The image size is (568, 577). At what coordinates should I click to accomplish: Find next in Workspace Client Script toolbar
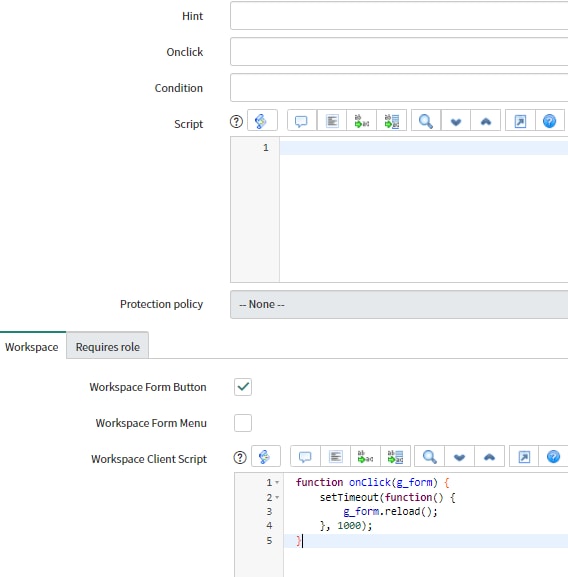459,457
